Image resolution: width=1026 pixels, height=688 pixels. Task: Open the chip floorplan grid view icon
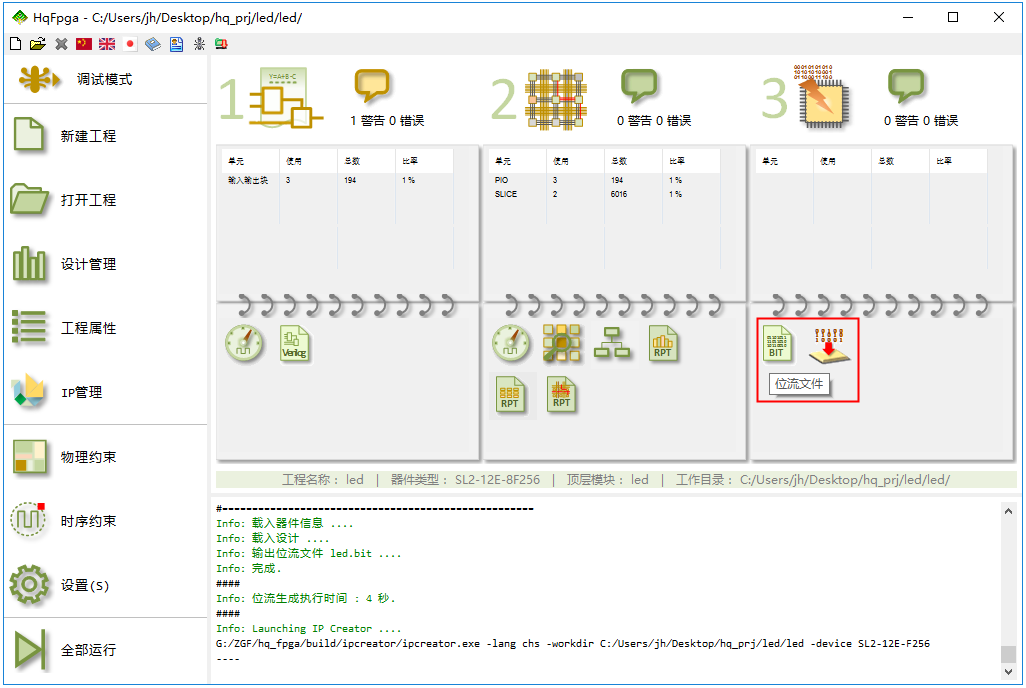tap(562, 344)
